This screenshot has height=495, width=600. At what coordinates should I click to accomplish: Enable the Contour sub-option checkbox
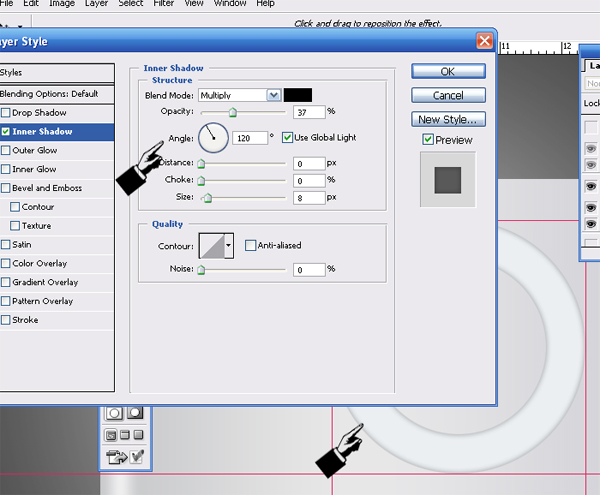point(15,207)
